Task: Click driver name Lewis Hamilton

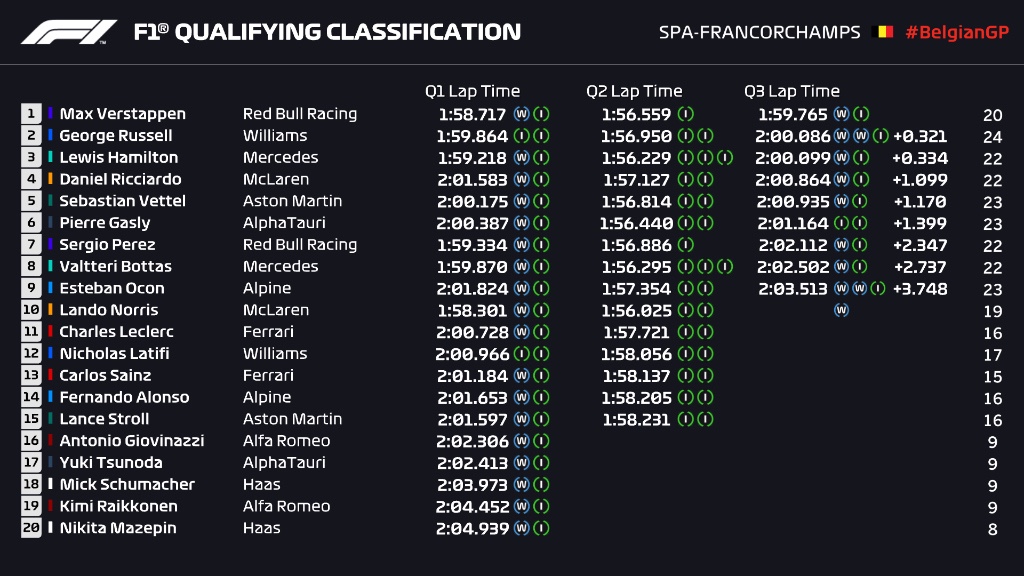Action: coord(118,158)
